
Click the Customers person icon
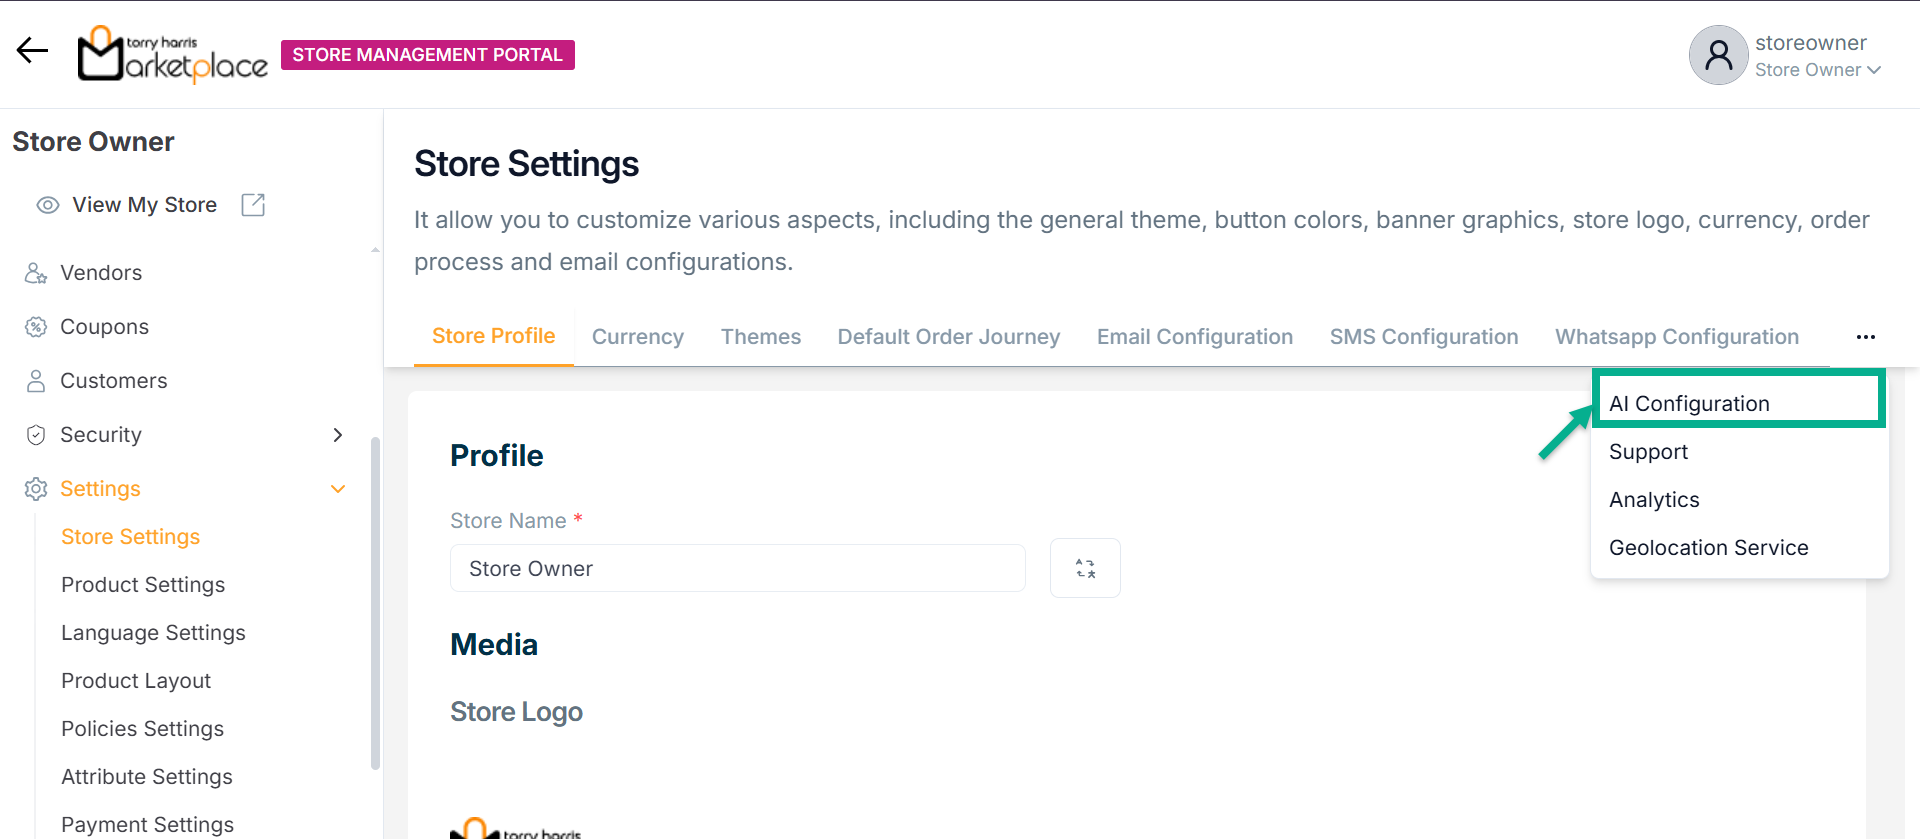[36, 381]
